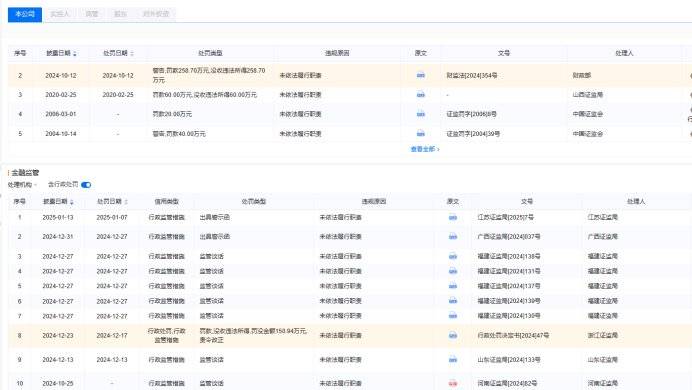Open the red document icon in row 10

point(453,383)
